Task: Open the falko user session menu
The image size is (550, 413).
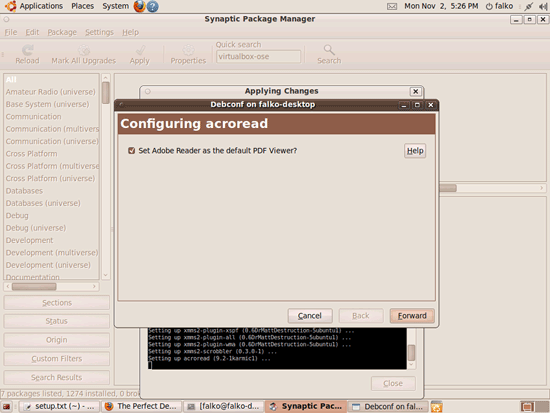Action: tap(499, 6)
